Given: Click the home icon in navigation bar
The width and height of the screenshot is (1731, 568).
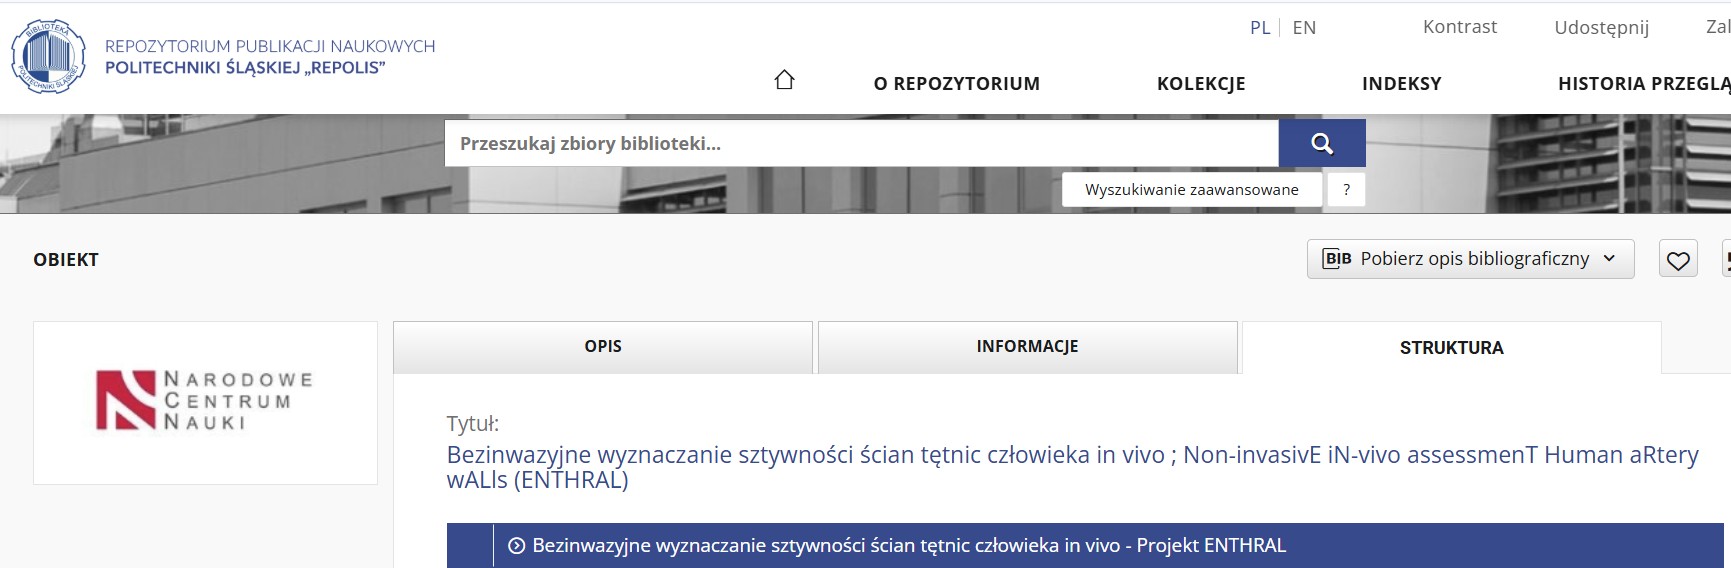Looking at the screenshot, I should coord(784,80).
